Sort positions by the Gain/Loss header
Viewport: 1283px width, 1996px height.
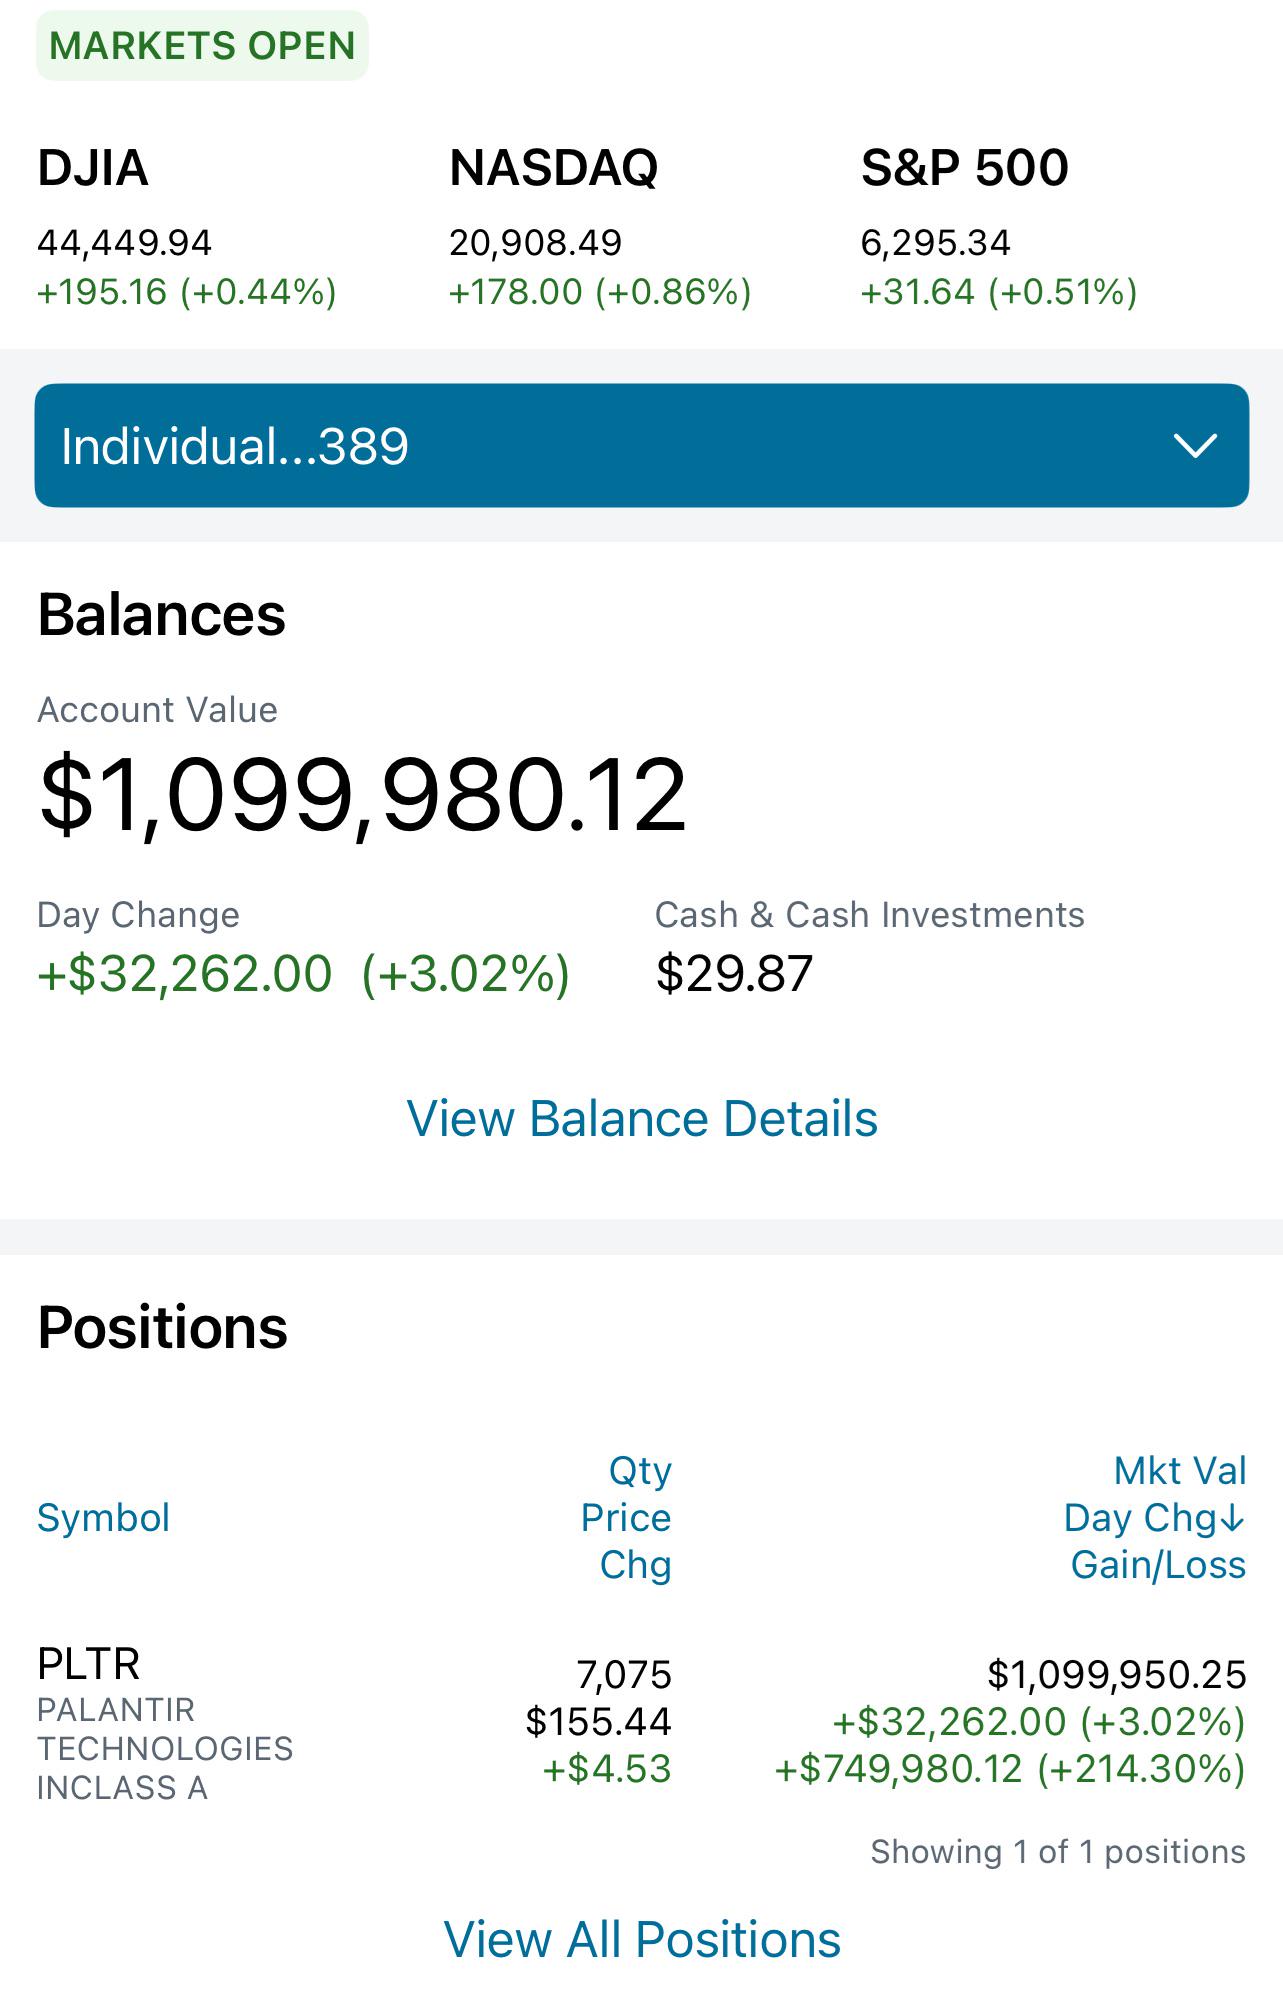tap(1158, 1565)
